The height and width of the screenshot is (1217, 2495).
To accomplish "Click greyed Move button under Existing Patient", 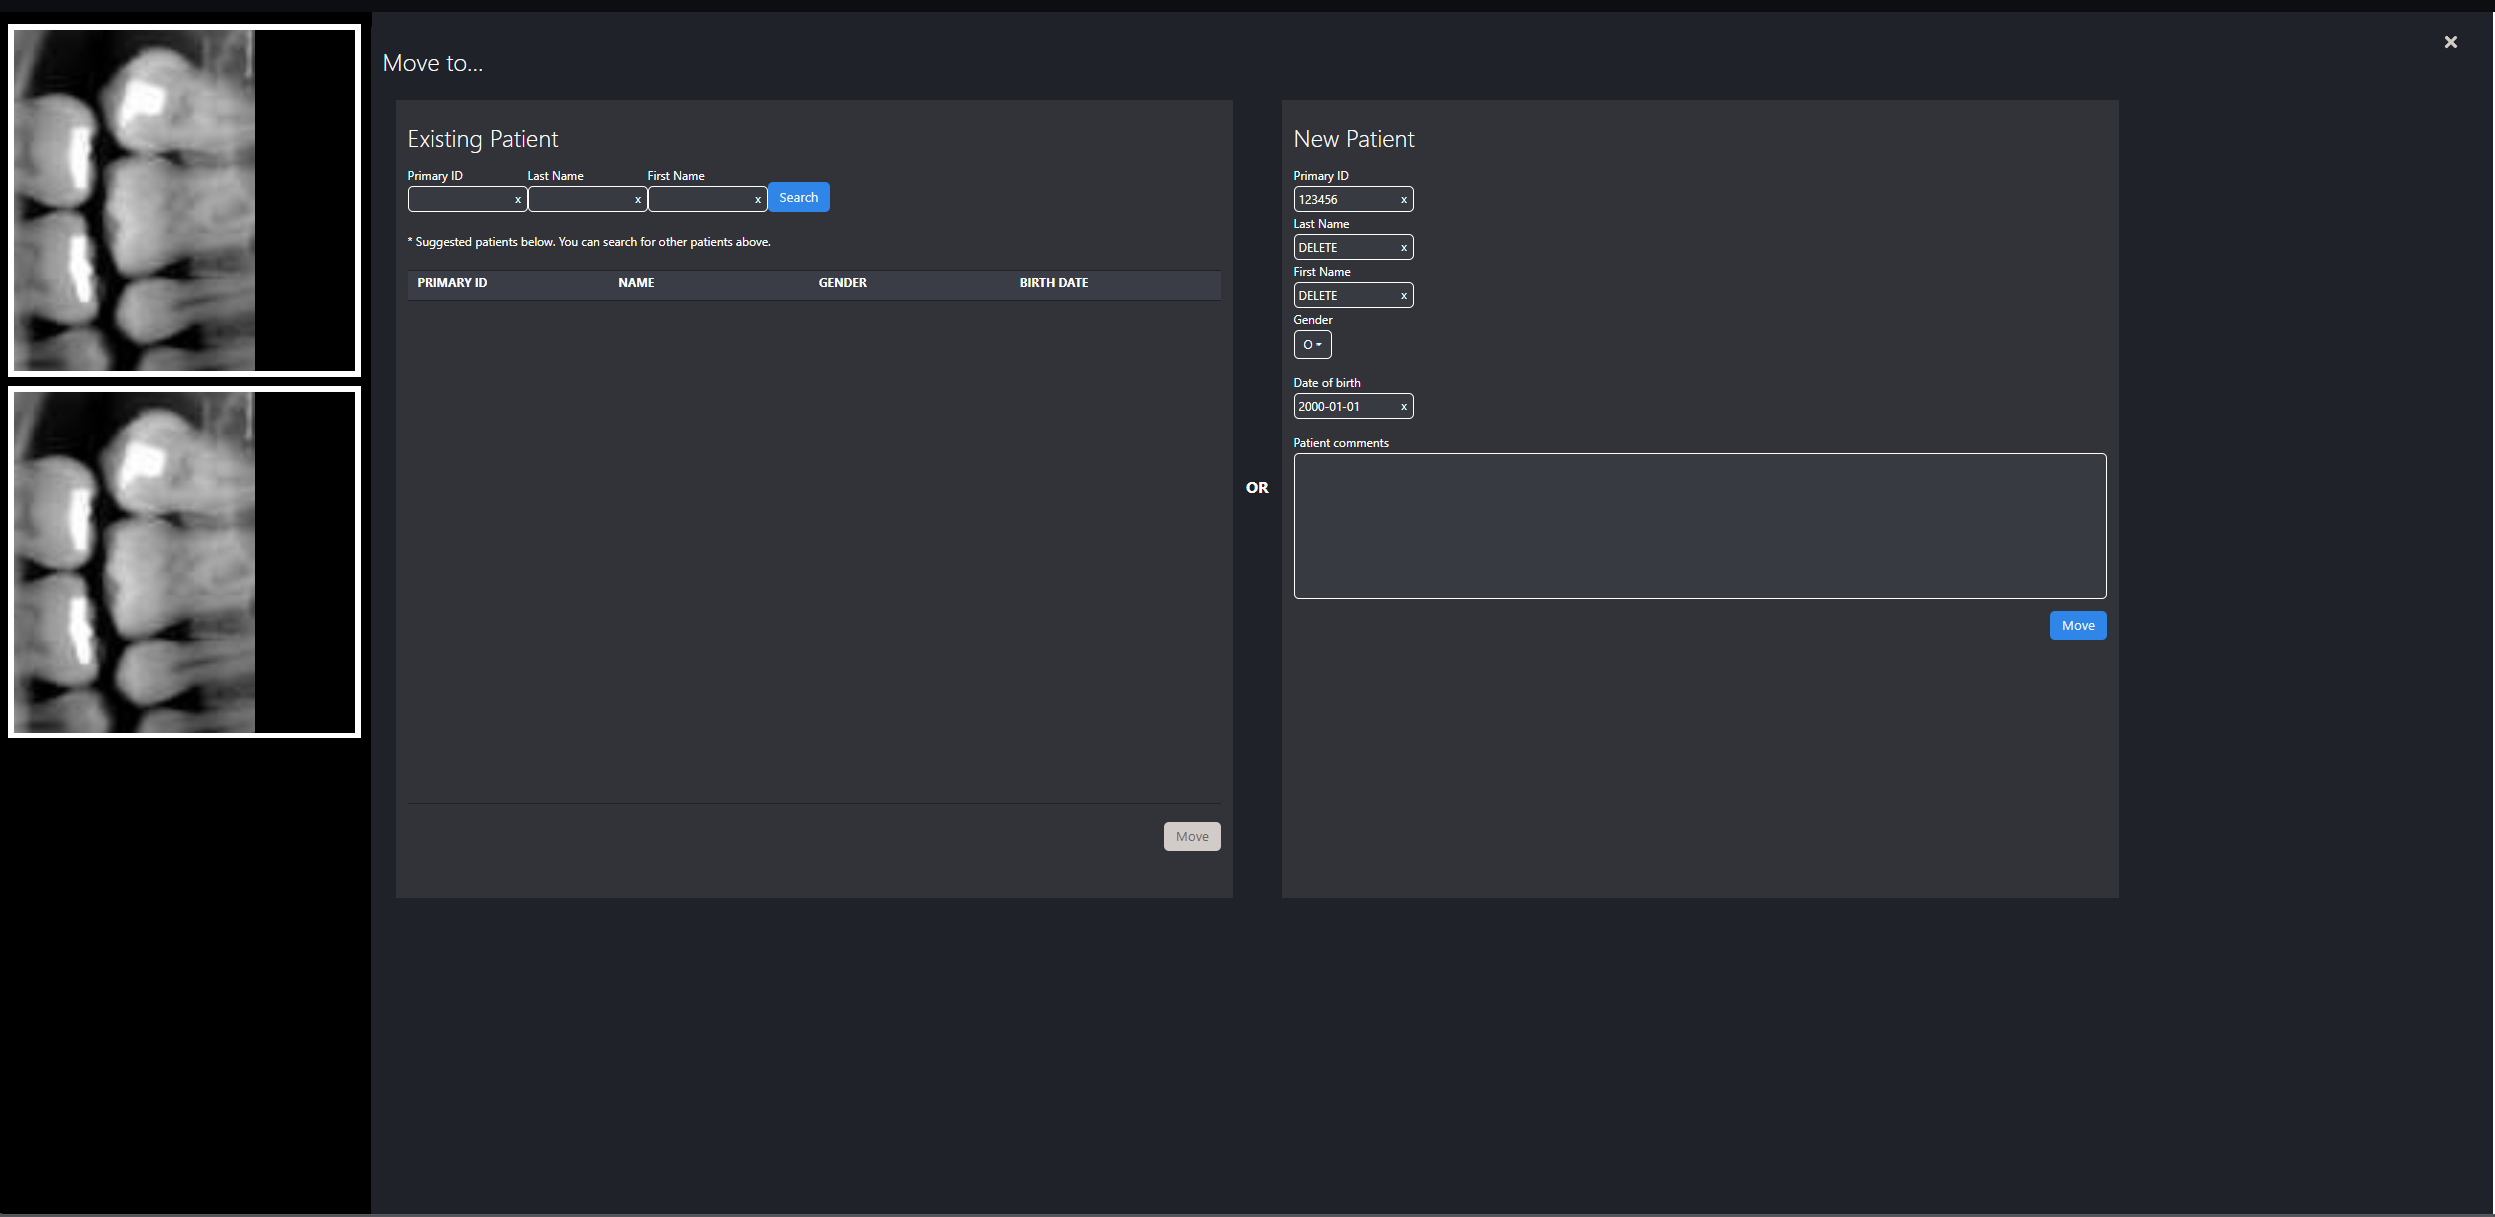I will coord(1192,836).
